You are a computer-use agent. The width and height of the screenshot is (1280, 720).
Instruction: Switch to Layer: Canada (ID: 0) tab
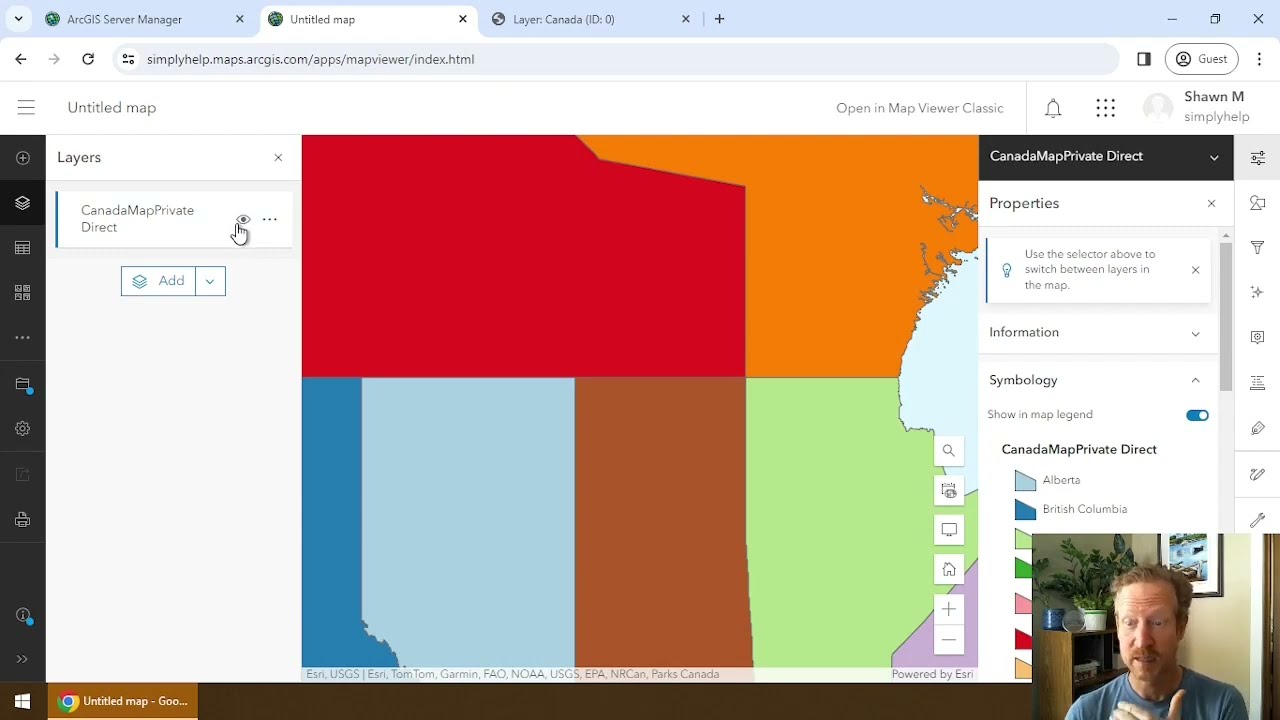pos(591,19)
